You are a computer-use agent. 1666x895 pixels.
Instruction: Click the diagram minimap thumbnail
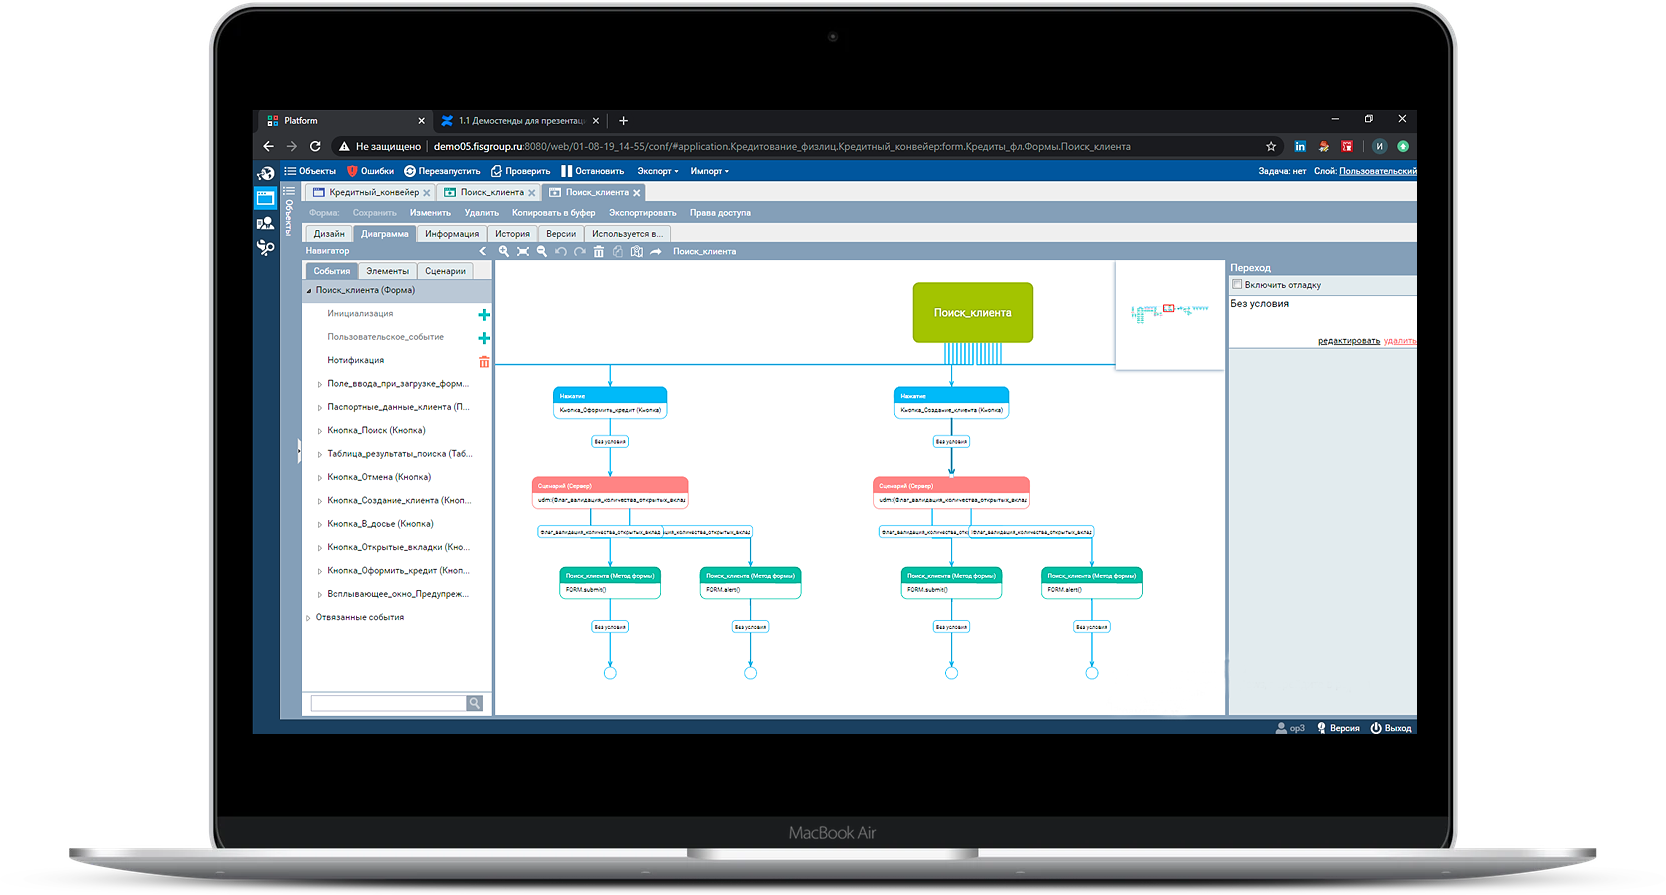click(1169, 315)
